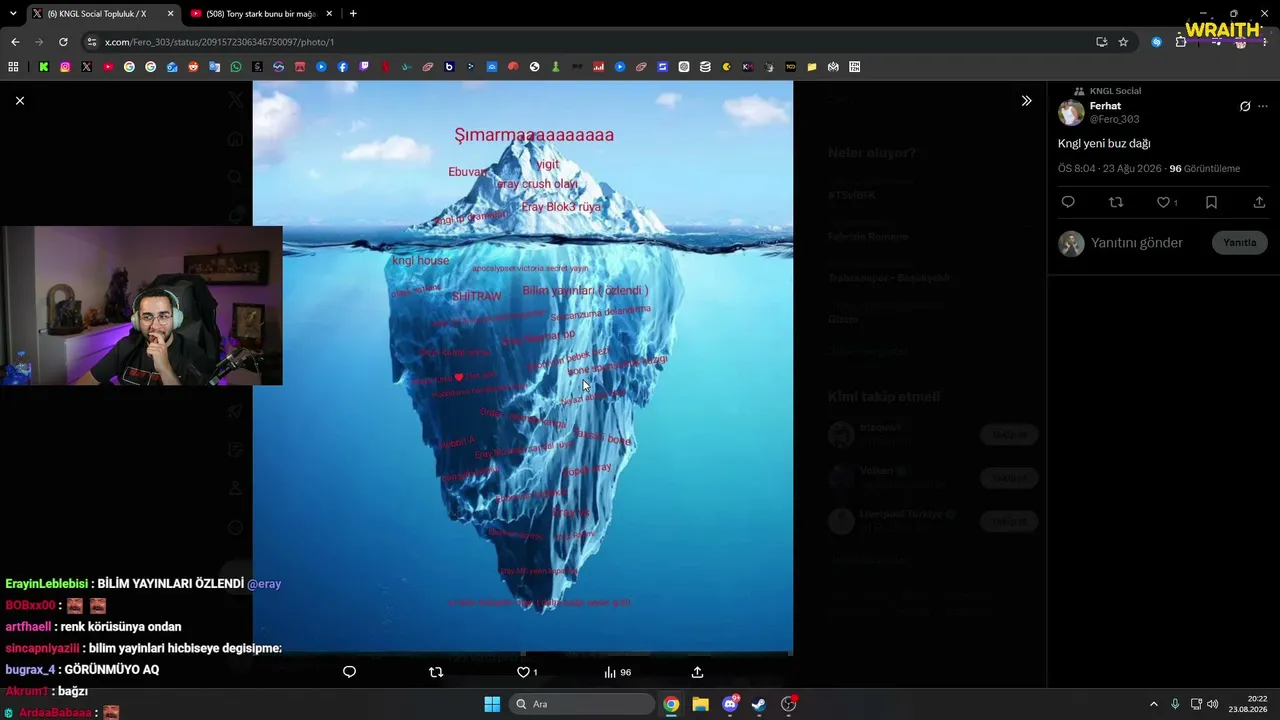Open the Windows Start menu

click(492, 704)
